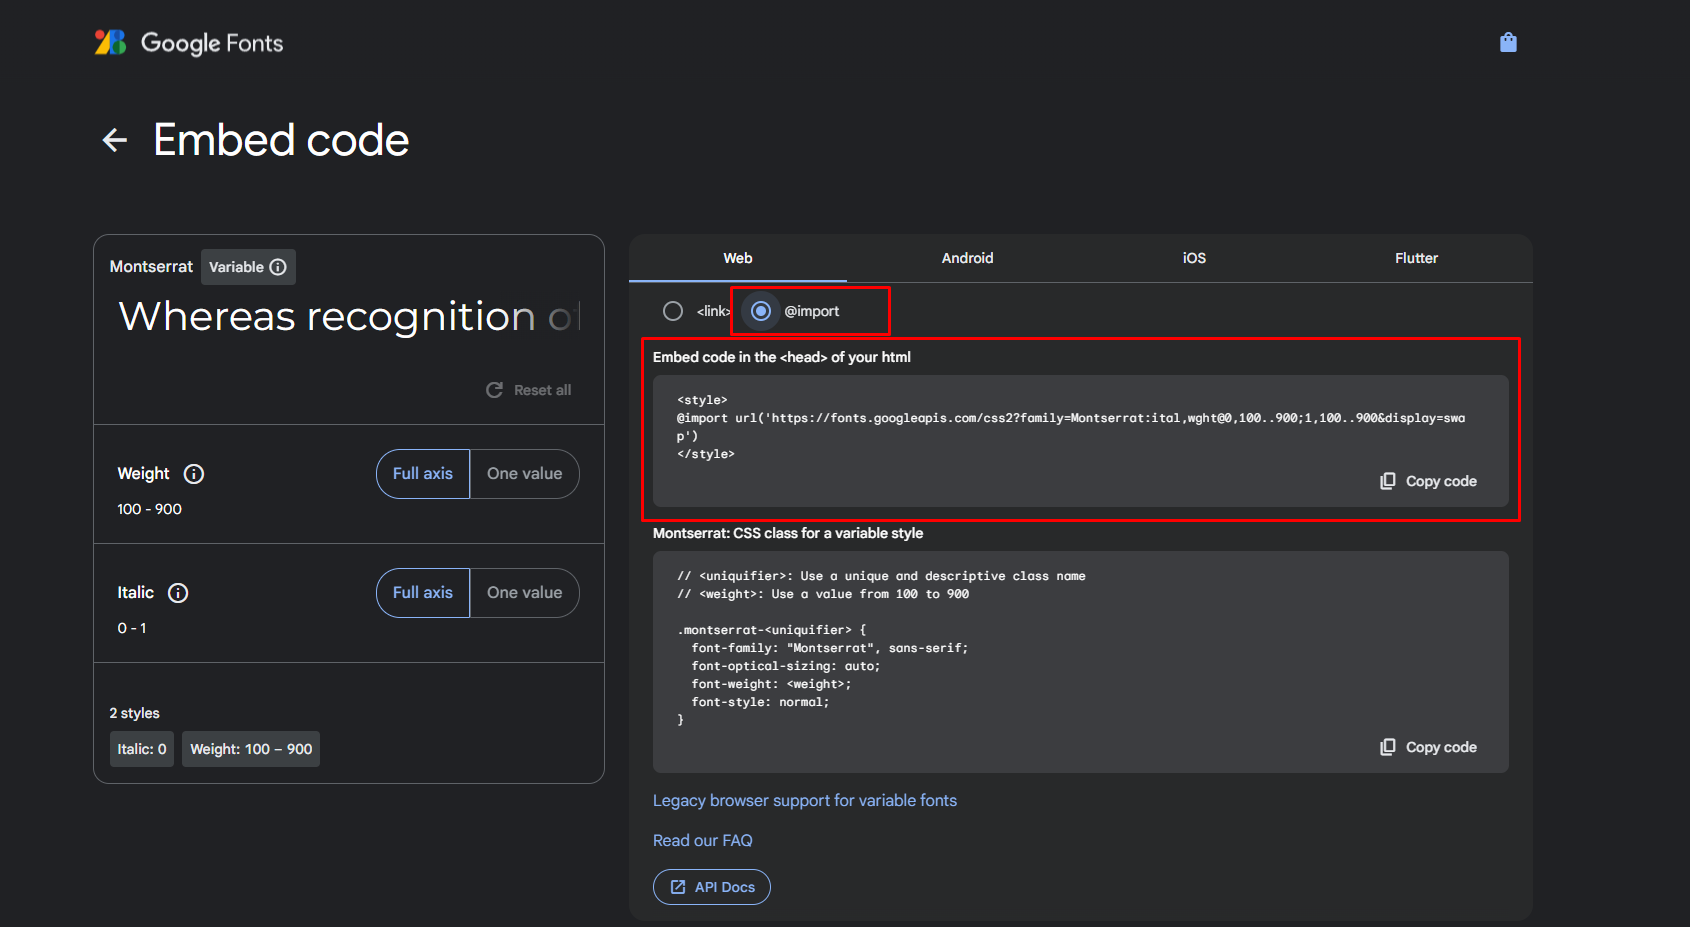Click the 100 - 900 weight range value
1690x927 pixels.
click(x=150, y=509)
